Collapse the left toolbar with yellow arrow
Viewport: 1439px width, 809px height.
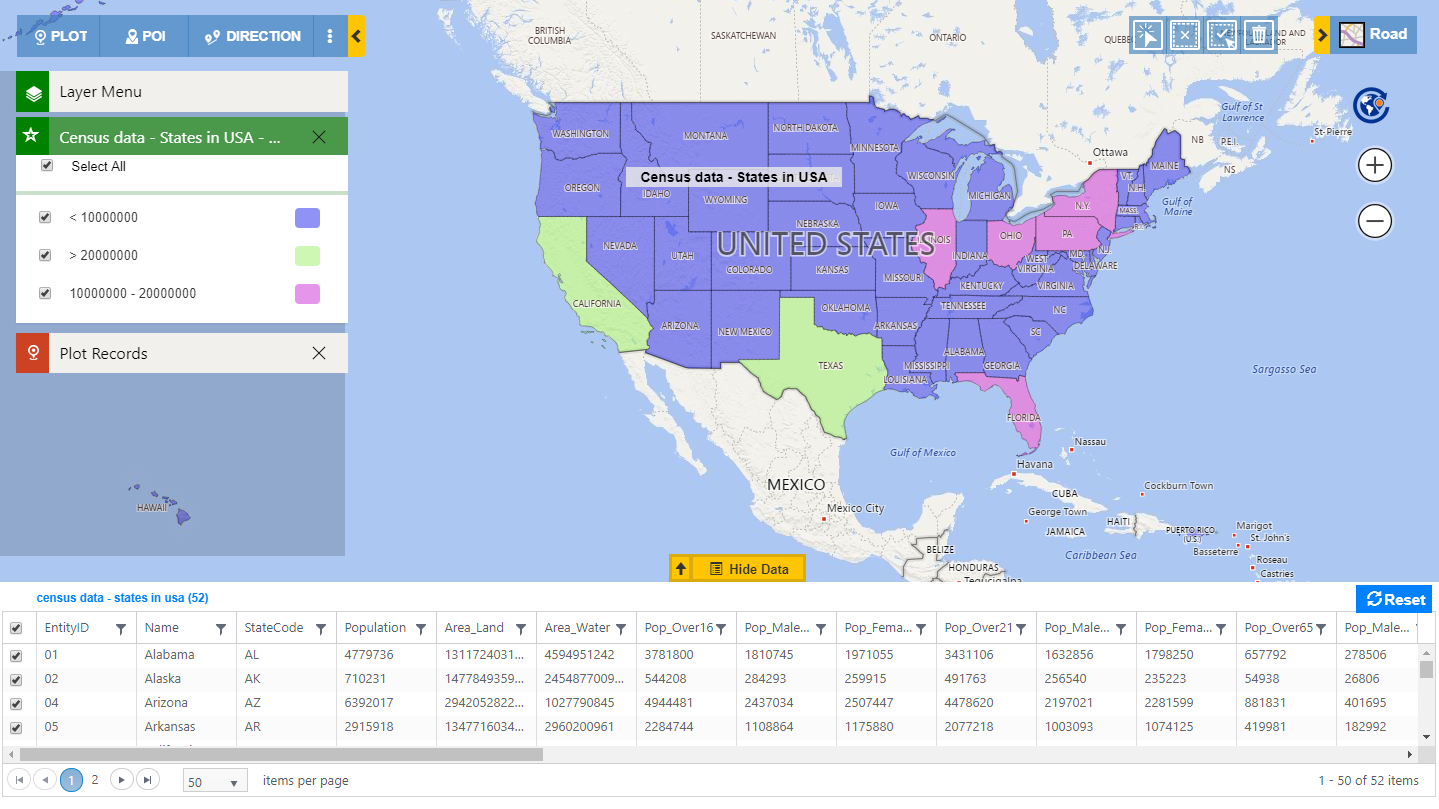click(x=357, y=36)
